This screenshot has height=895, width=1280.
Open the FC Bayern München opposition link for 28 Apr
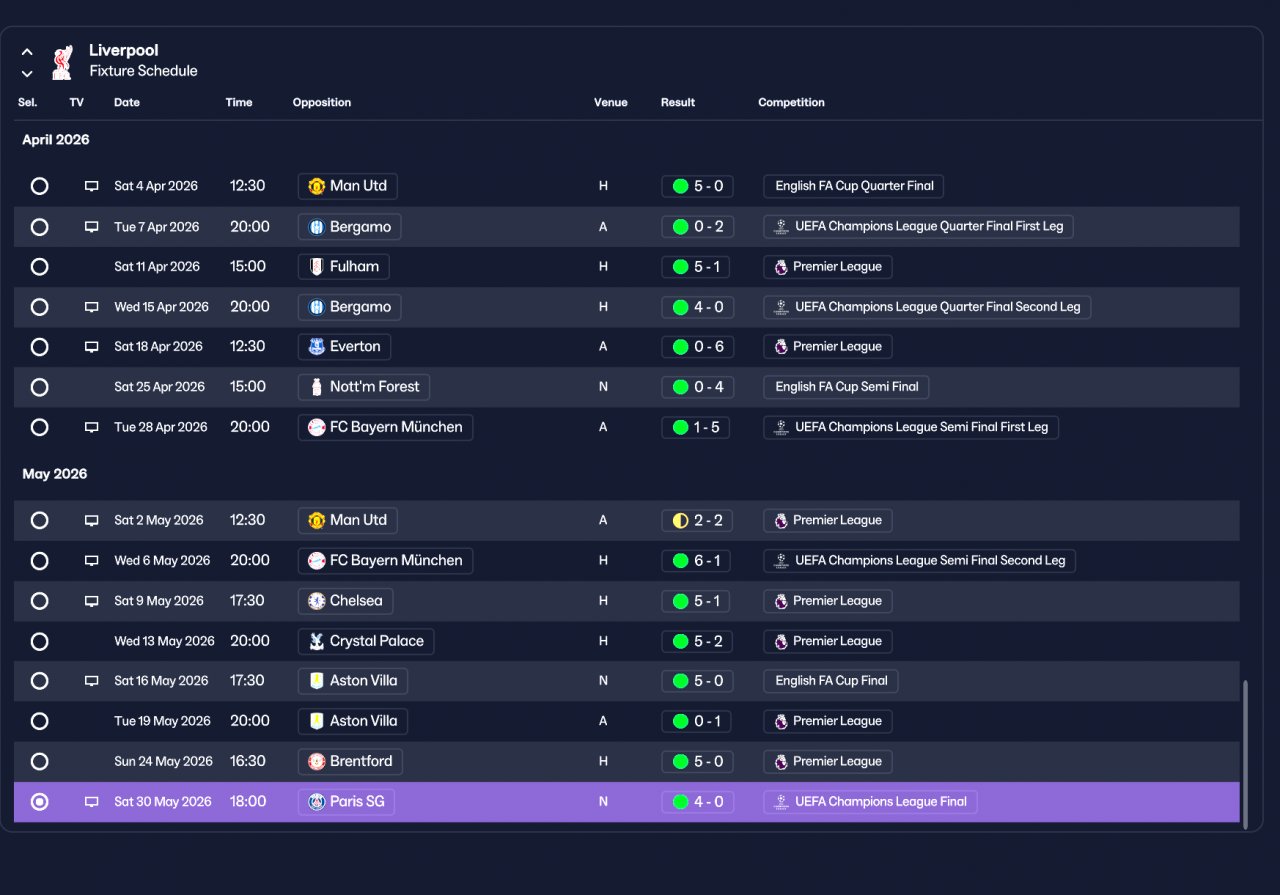(386, 427)
